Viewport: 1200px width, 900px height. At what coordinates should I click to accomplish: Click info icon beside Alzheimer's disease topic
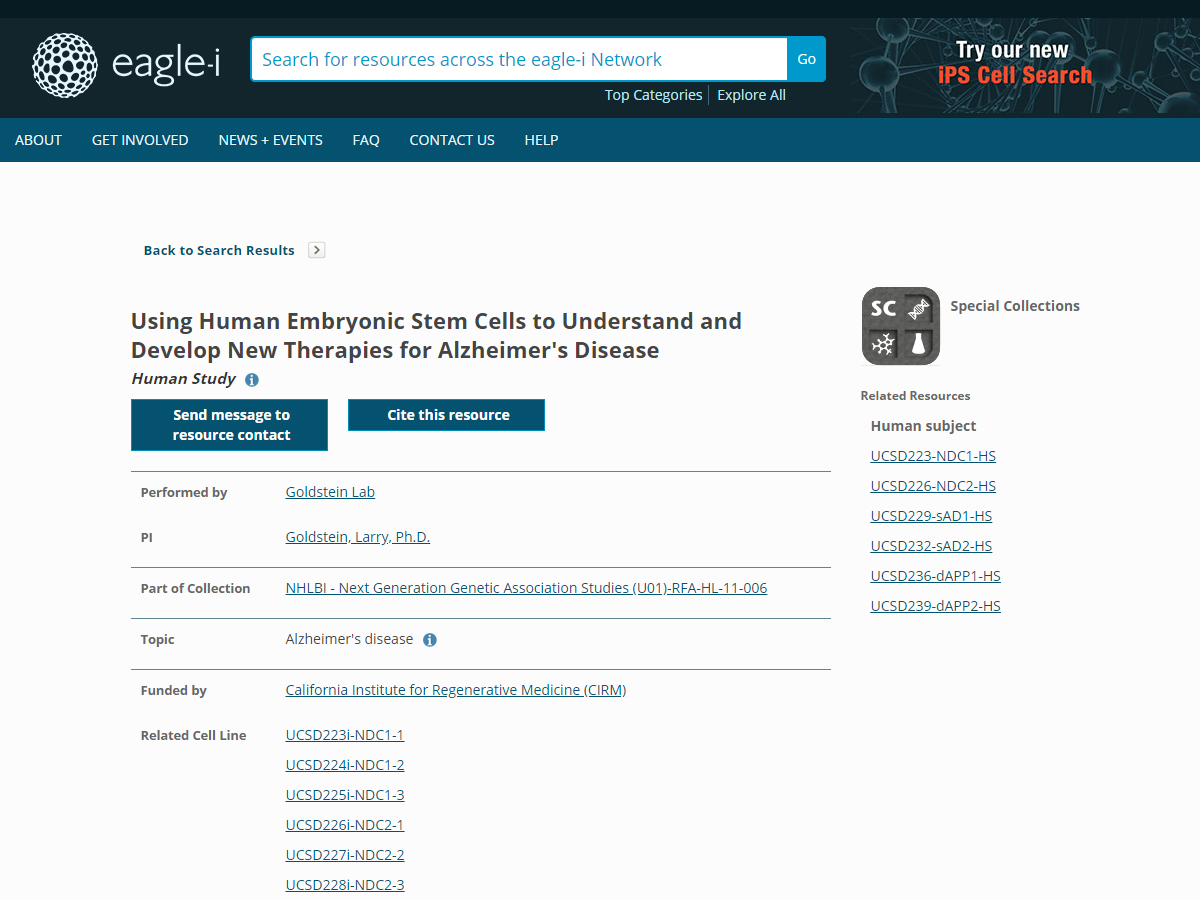click(x=430, y=640)
